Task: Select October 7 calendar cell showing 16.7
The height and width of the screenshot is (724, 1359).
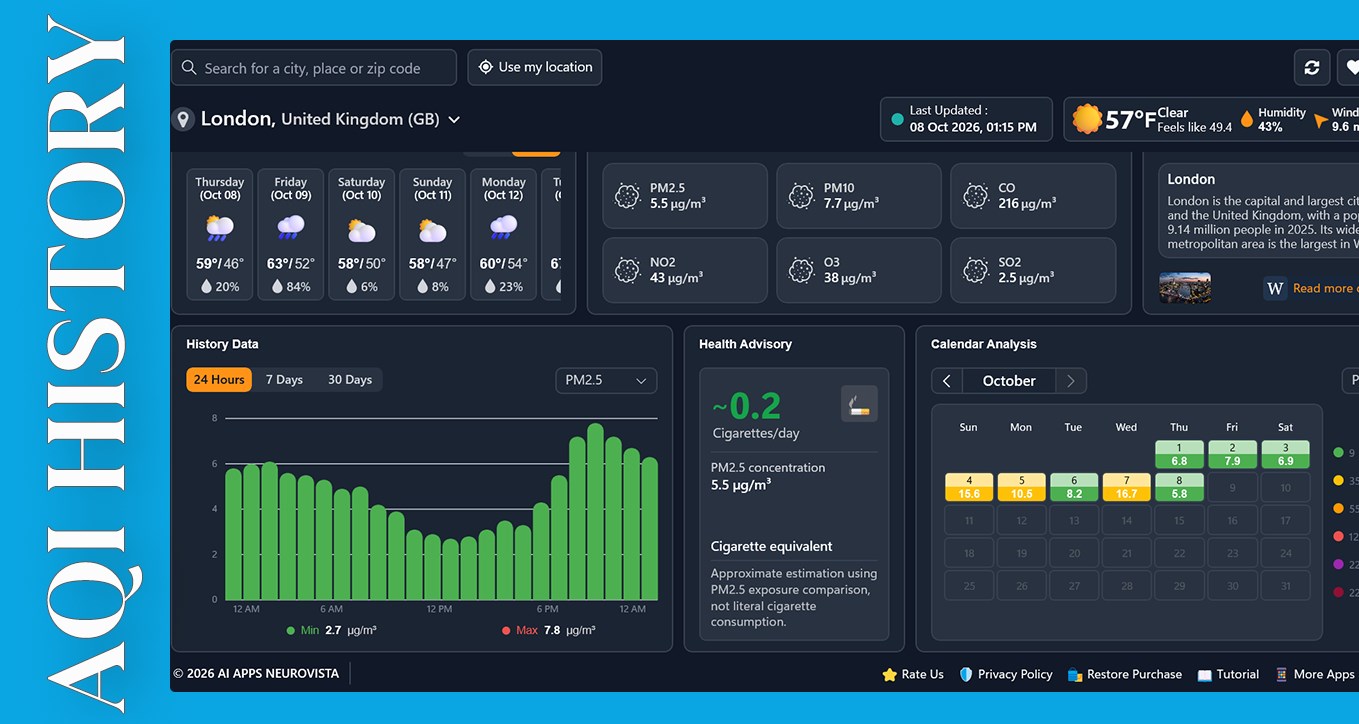Action: click(1126, 487)
